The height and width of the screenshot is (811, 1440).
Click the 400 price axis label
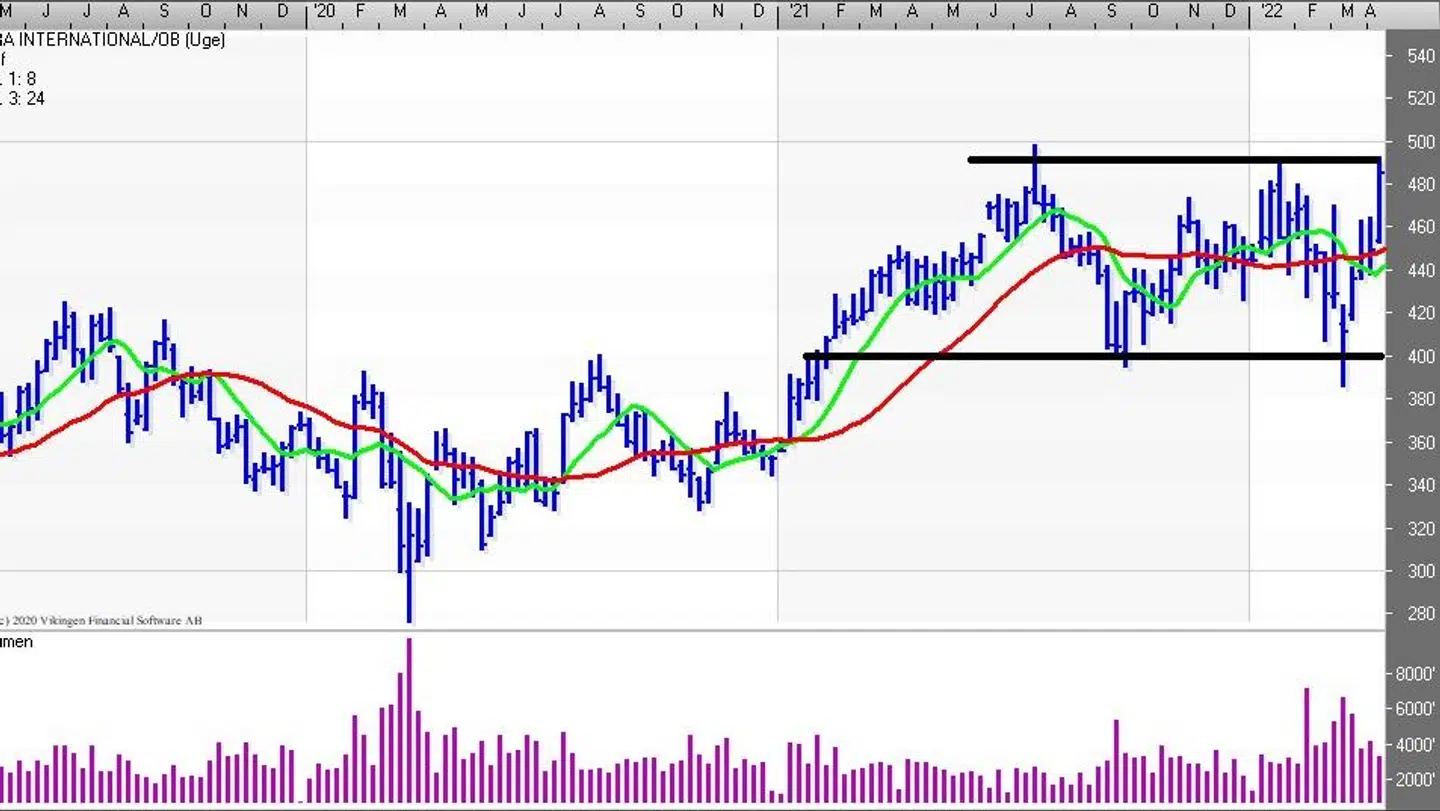point(1421,356)
